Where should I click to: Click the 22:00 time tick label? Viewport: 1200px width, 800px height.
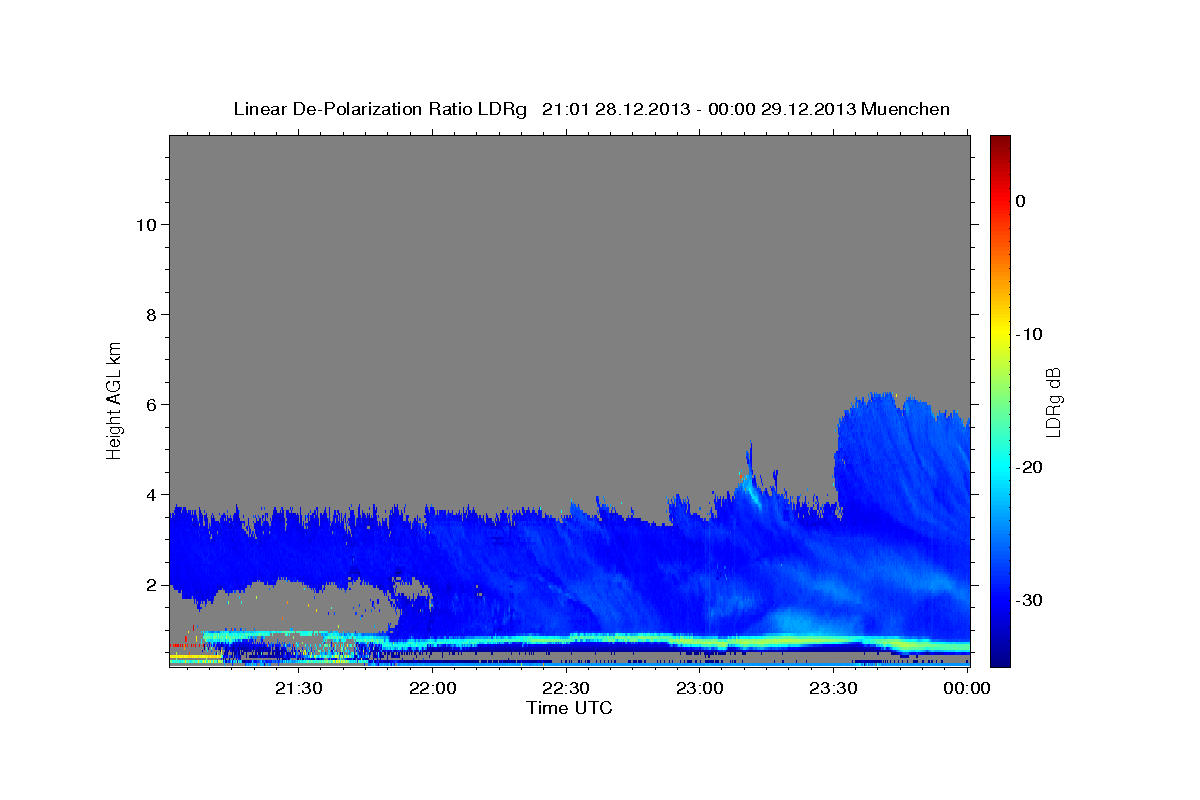[433, 688]
